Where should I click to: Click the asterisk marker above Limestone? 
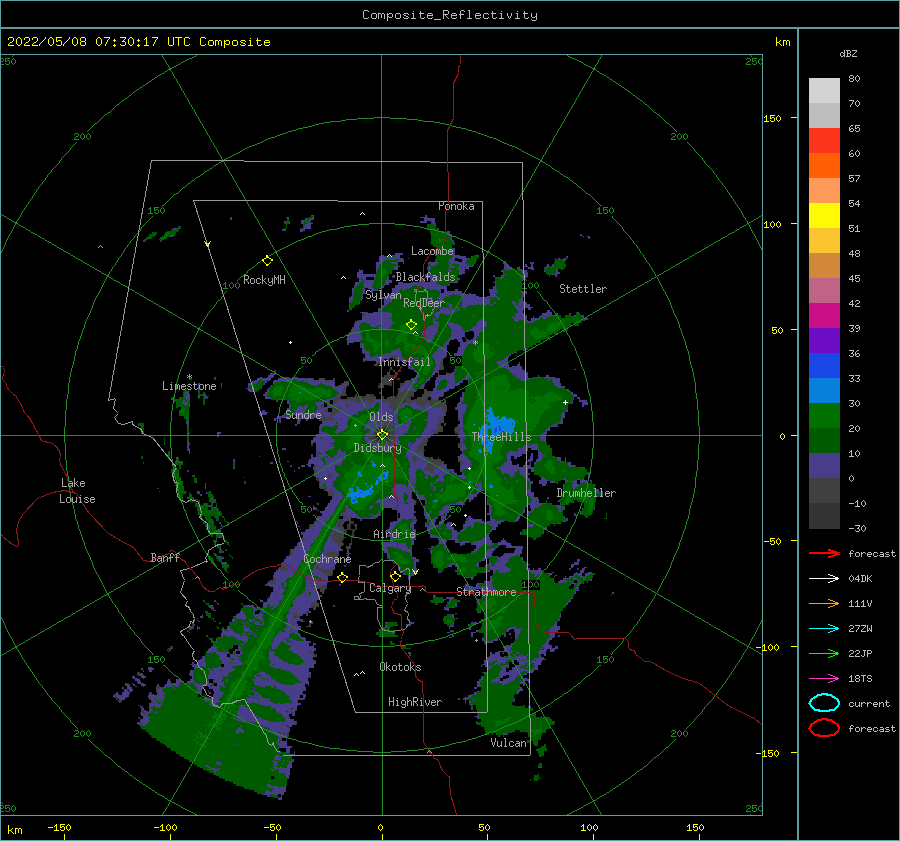pyautogui.click(x=189, y=377)
